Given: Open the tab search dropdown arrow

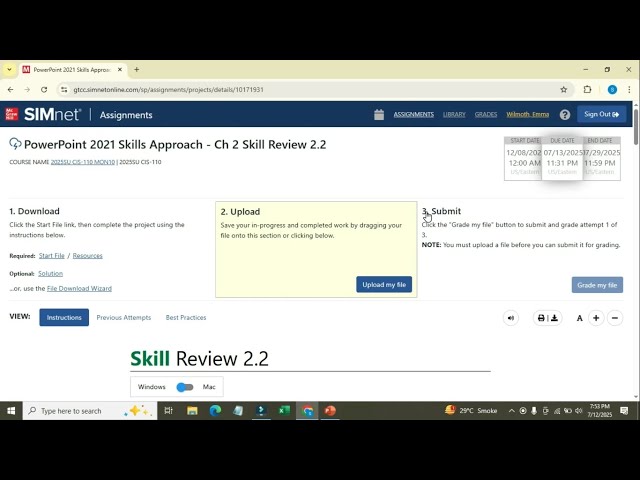Looking at the screenshot, I should click(9, 70).
